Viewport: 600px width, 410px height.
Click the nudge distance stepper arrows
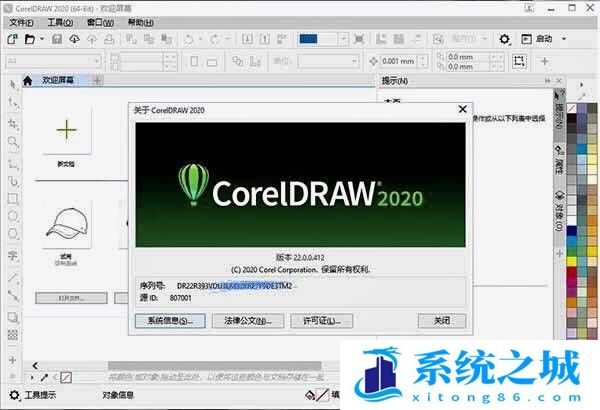pos(422,61)
